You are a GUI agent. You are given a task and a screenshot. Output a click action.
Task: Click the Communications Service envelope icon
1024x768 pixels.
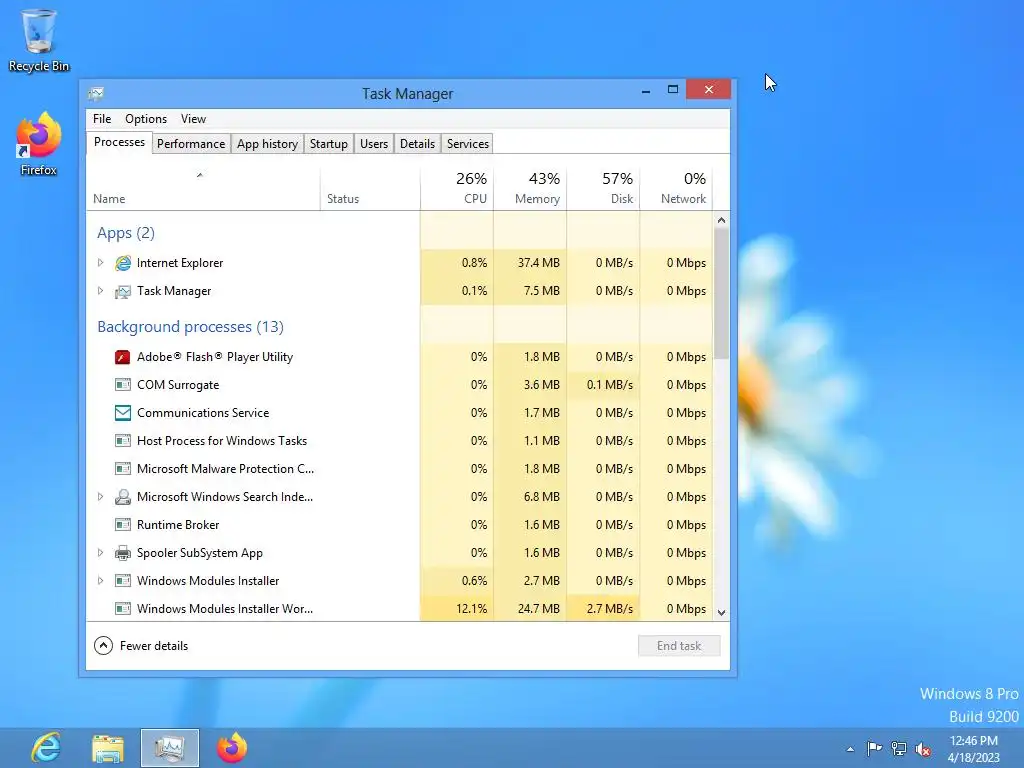pos(123,413)
